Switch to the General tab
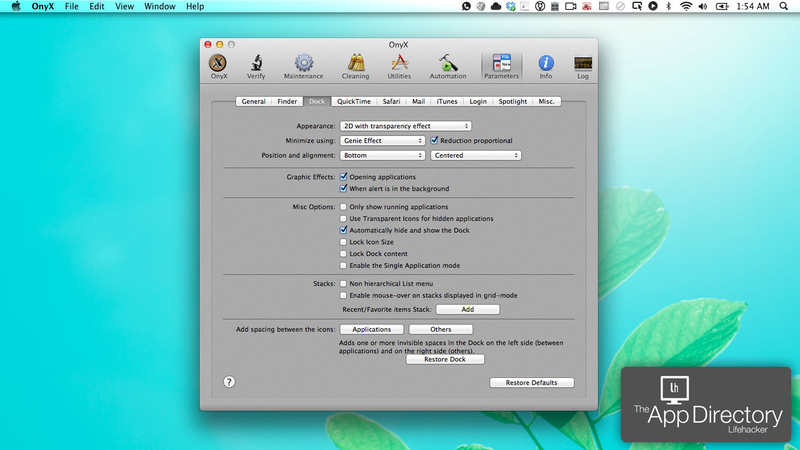 click(x=254, y=101)
